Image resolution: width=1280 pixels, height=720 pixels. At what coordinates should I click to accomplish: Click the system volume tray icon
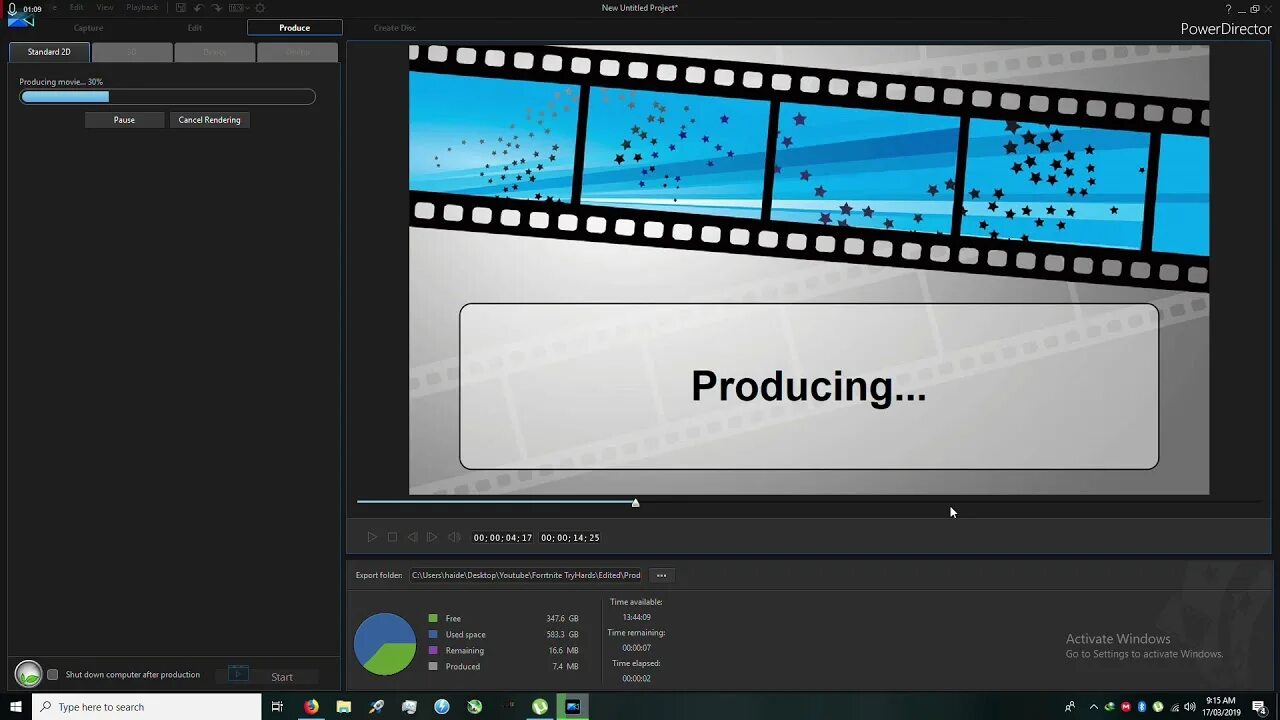tap(1190, 707)
